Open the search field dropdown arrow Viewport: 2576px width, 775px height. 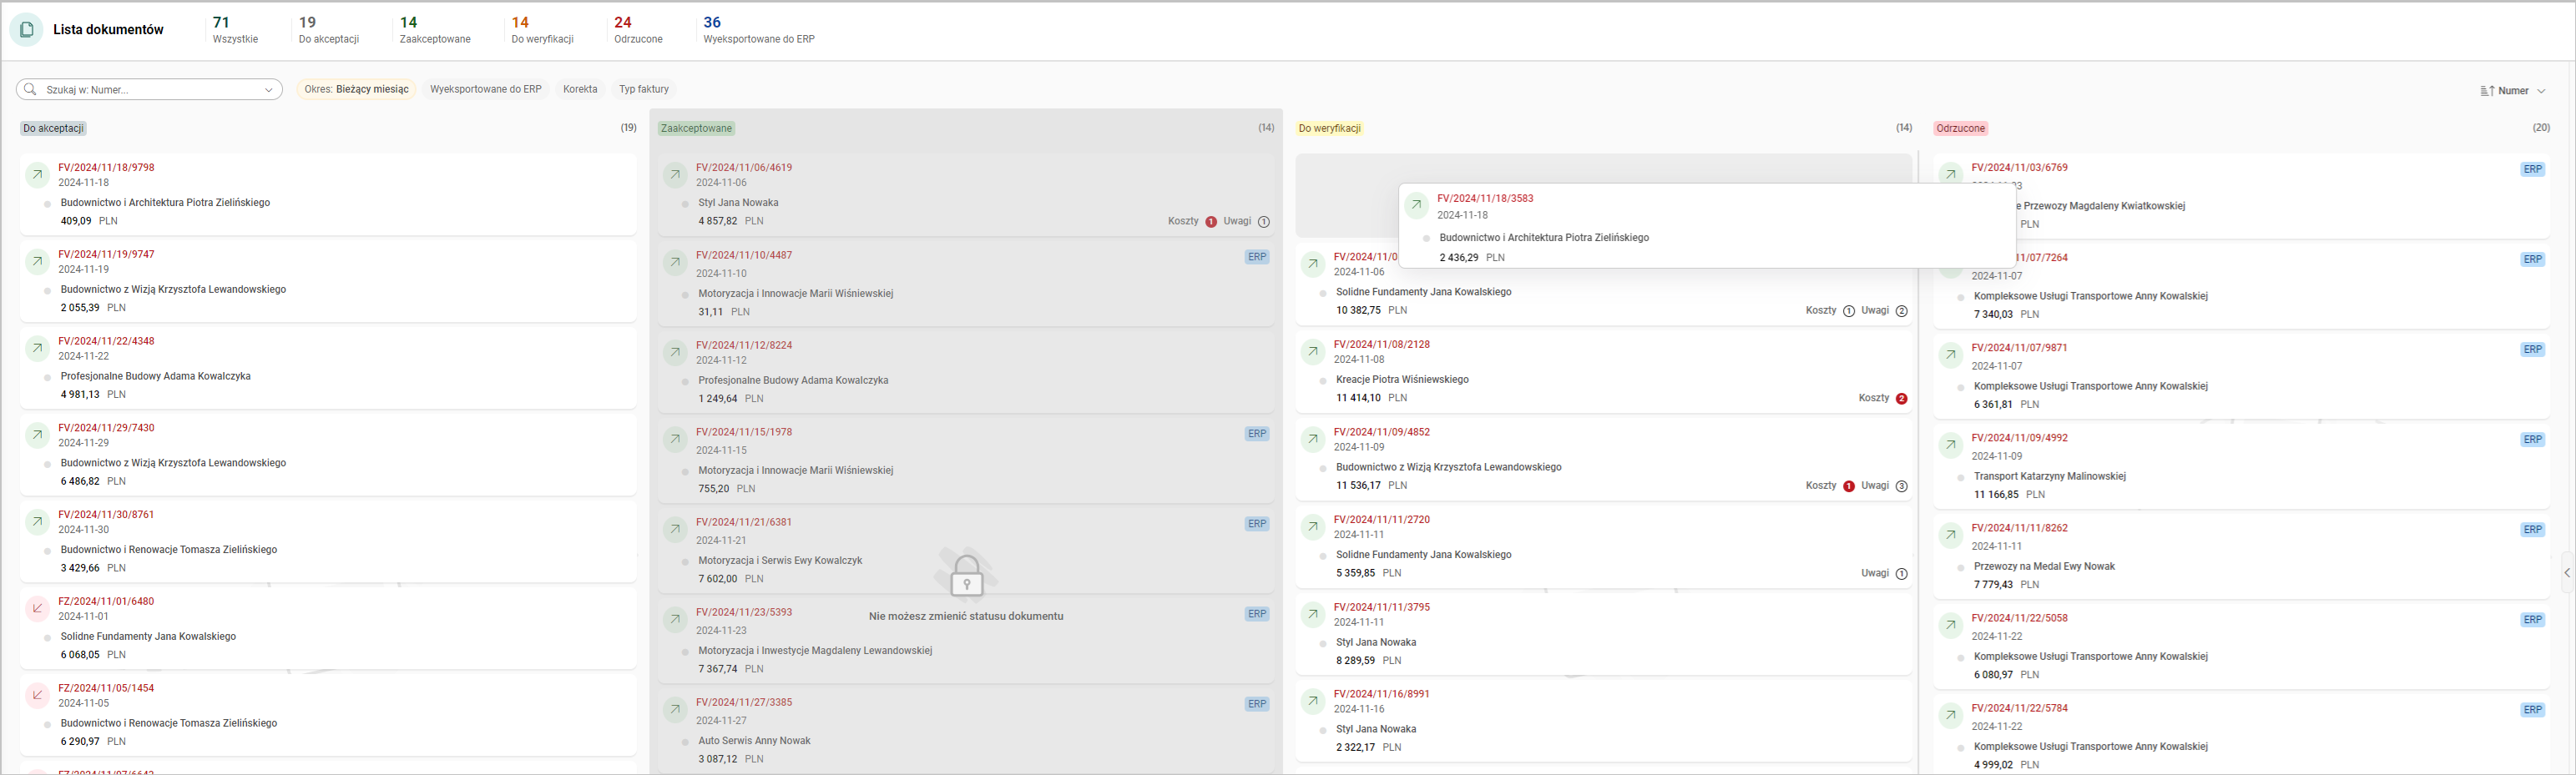click(268, 90)
